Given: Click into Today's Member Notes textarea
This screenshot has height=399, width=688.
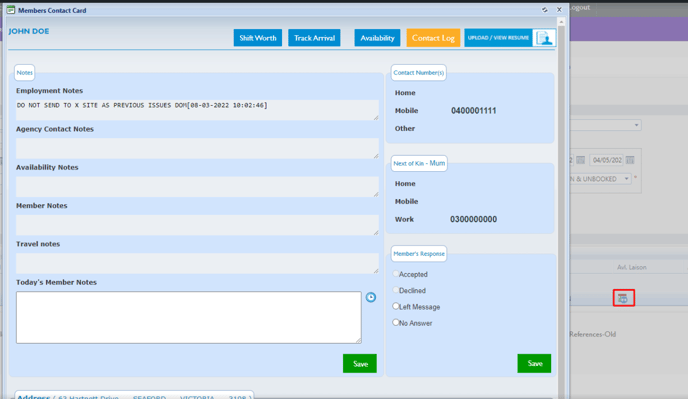Looking at the screenshot, I should [x=189, y=317].
